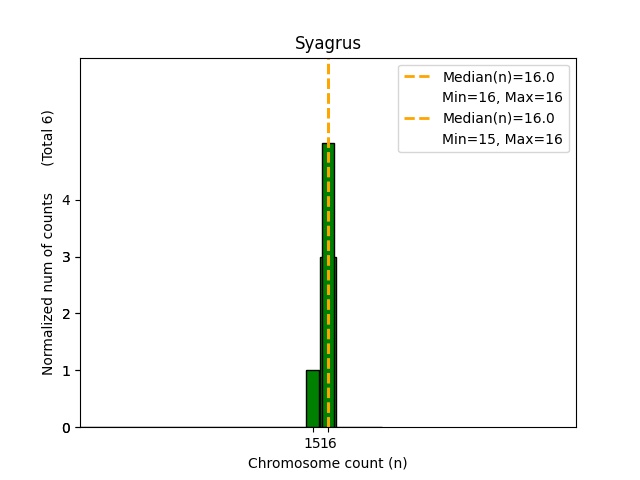Click the y-axis tick label 2
Viewport: 640px width, 480px height.
65,314
